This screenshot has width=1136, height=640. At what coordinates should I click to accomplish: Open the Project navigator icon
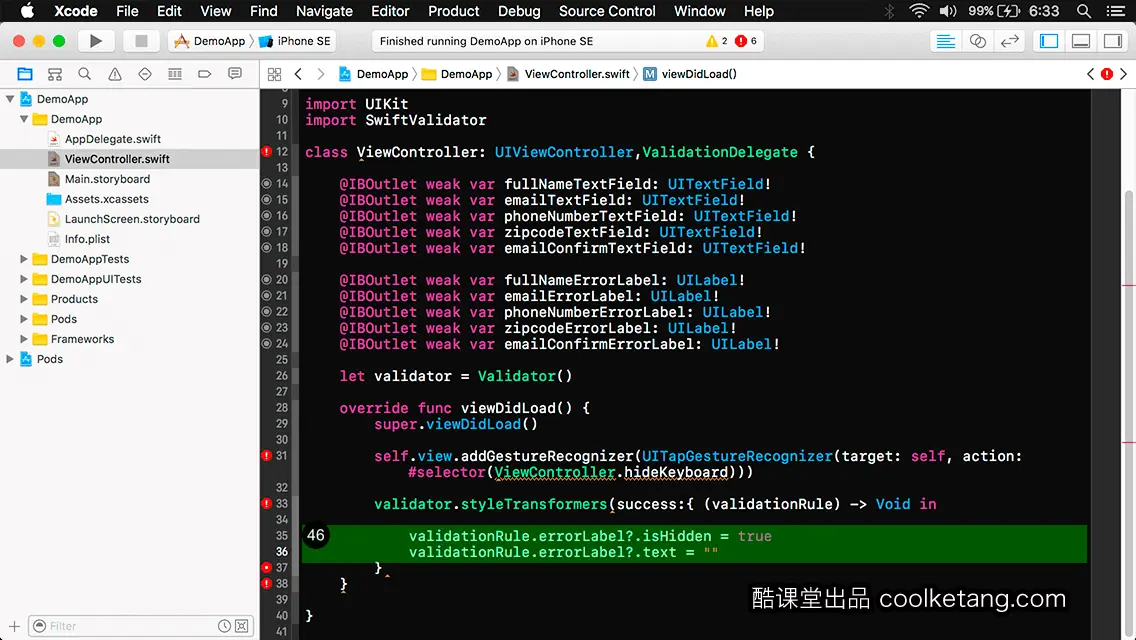tap(25, 74)
